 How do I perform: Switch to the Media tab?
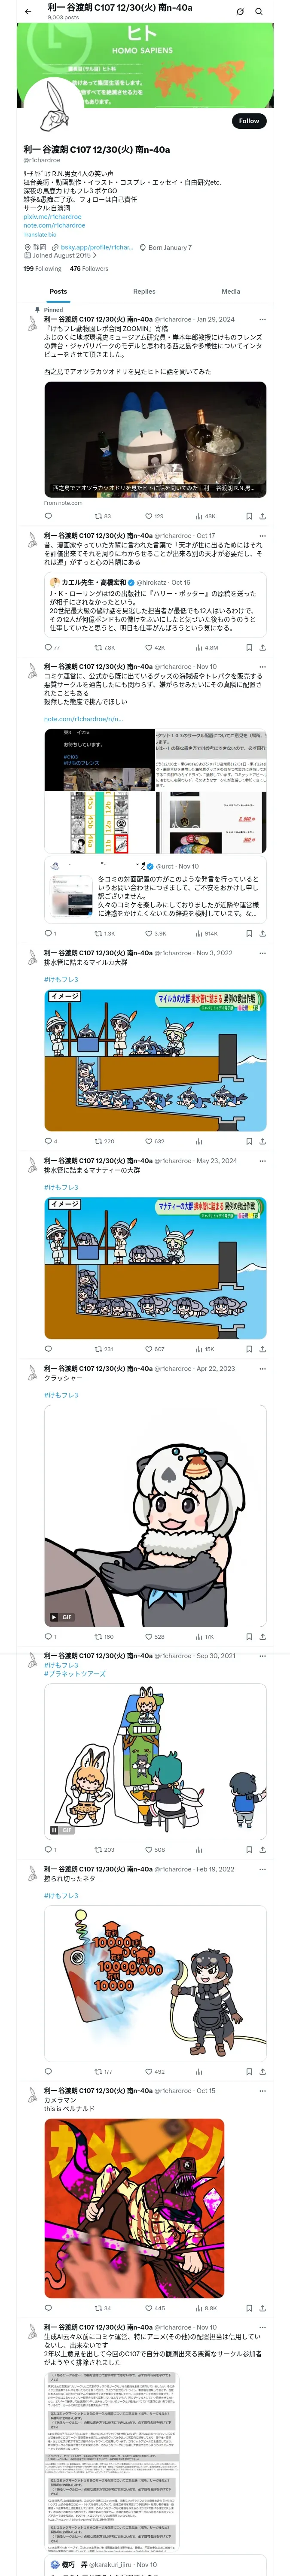click(231, 291)
